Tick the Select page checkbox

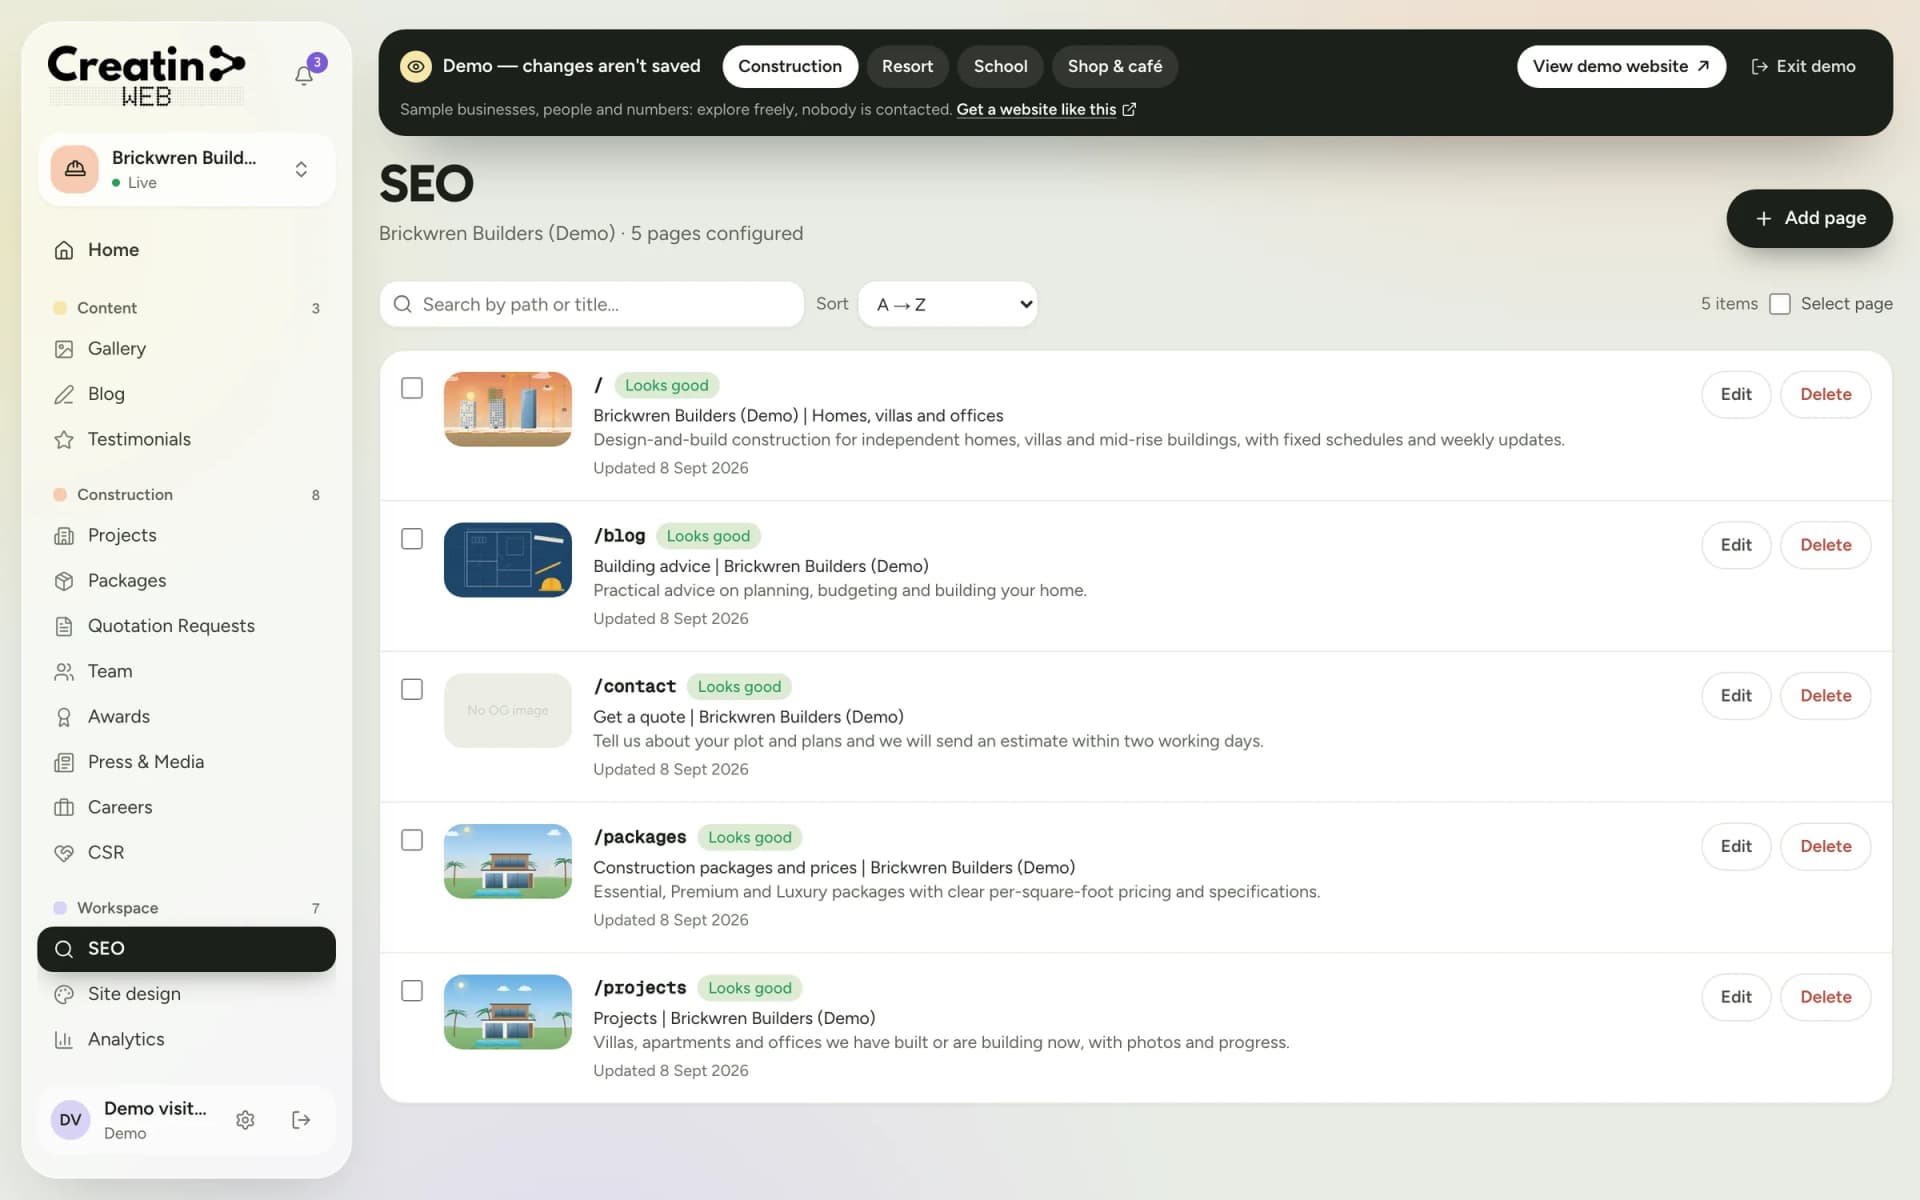1780,304
